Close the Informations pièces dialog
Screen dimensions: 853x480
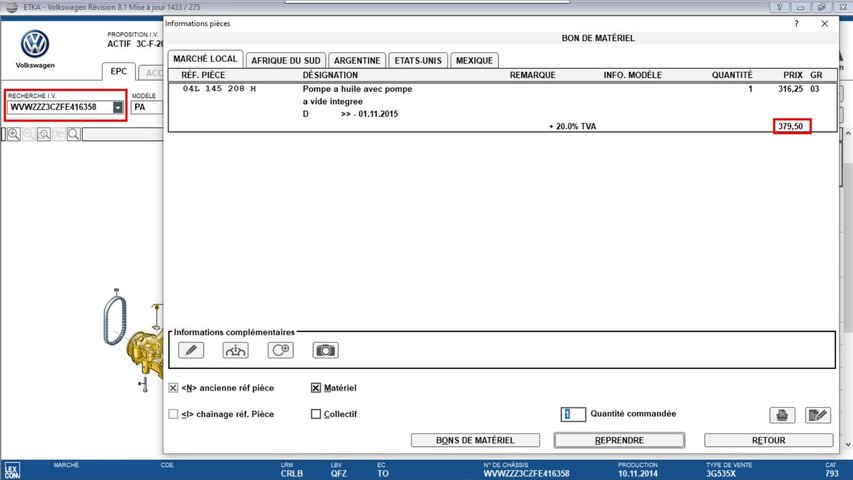[x=825, y=23]
